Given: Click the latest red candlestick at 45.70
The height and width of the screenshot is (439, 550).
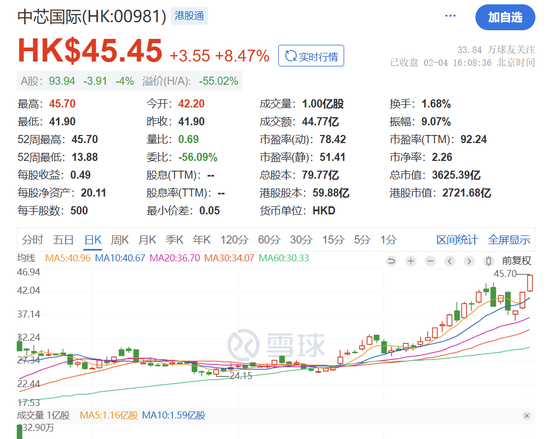Looking at the screenshot, I should (530, 283).
